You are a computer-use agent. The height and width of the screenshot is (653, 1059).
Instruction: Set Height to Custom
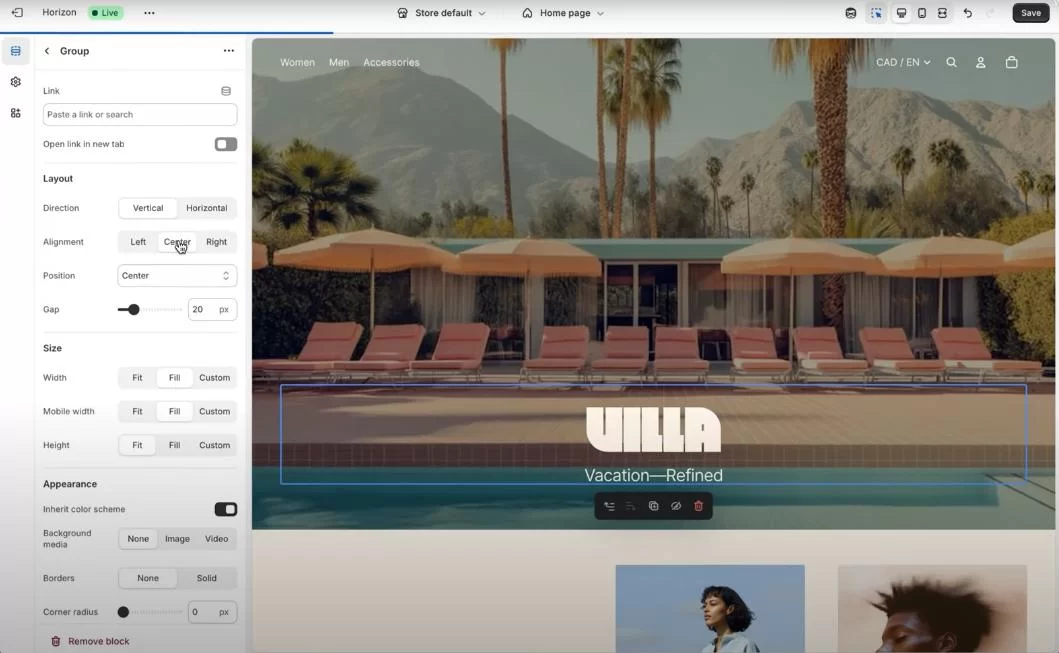[215, 445]
